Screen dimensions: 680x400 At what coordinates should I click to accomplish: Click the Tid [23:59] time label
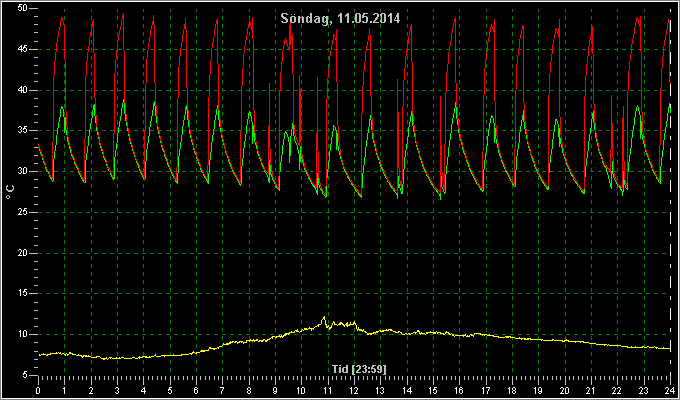click(359, 369)
